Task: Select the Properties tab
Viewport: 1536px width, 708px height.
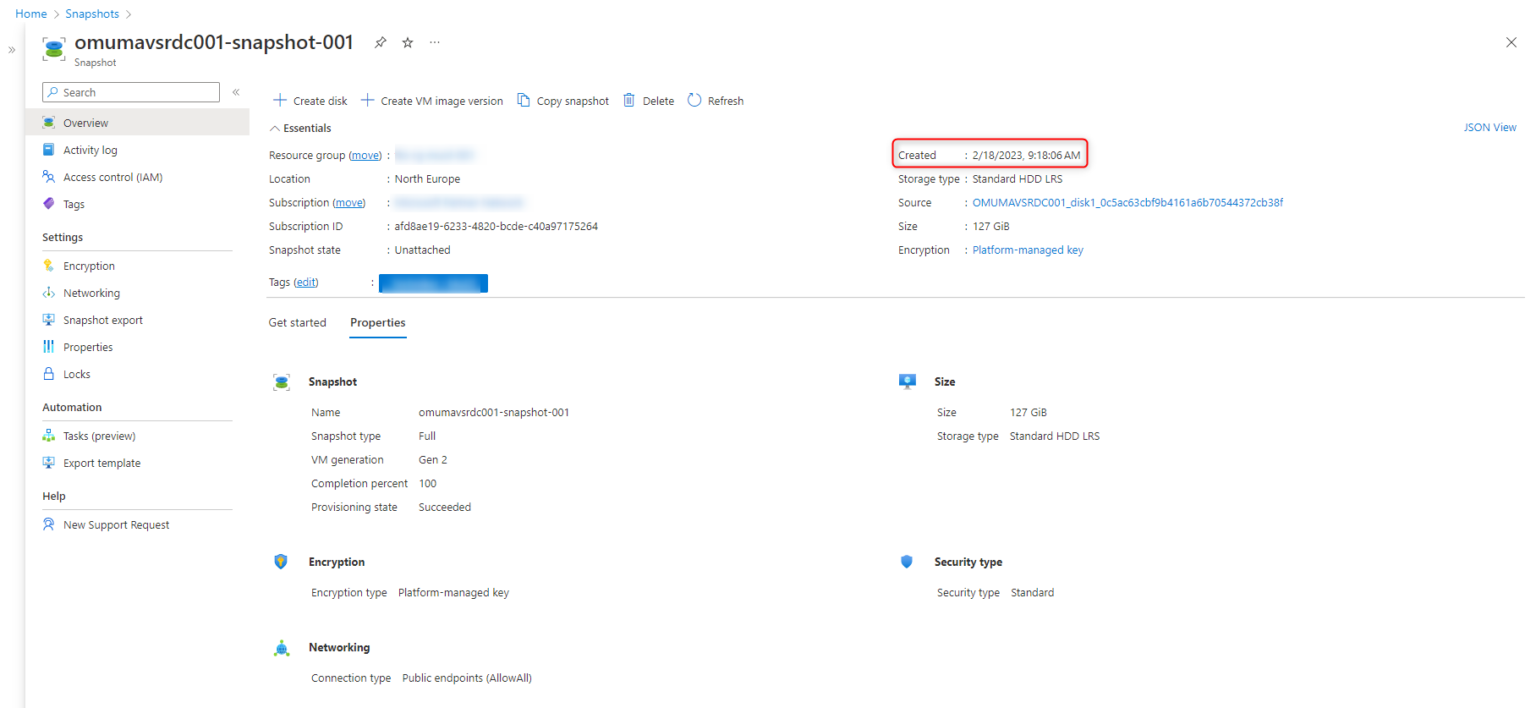Action: (378, 323)
